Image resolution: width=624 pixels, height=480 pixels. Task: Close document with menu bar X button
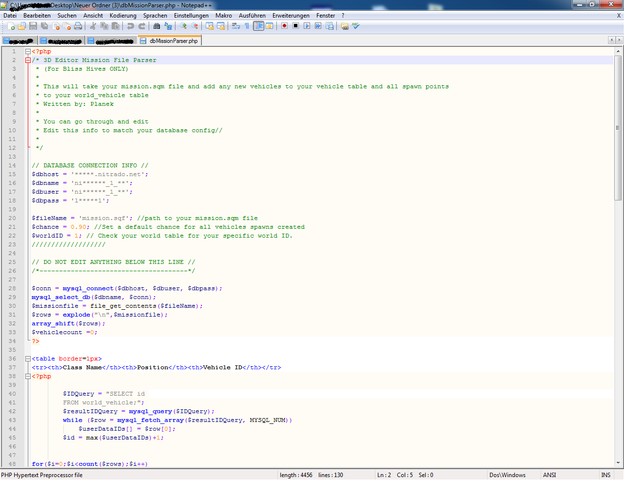pos(619,16)
